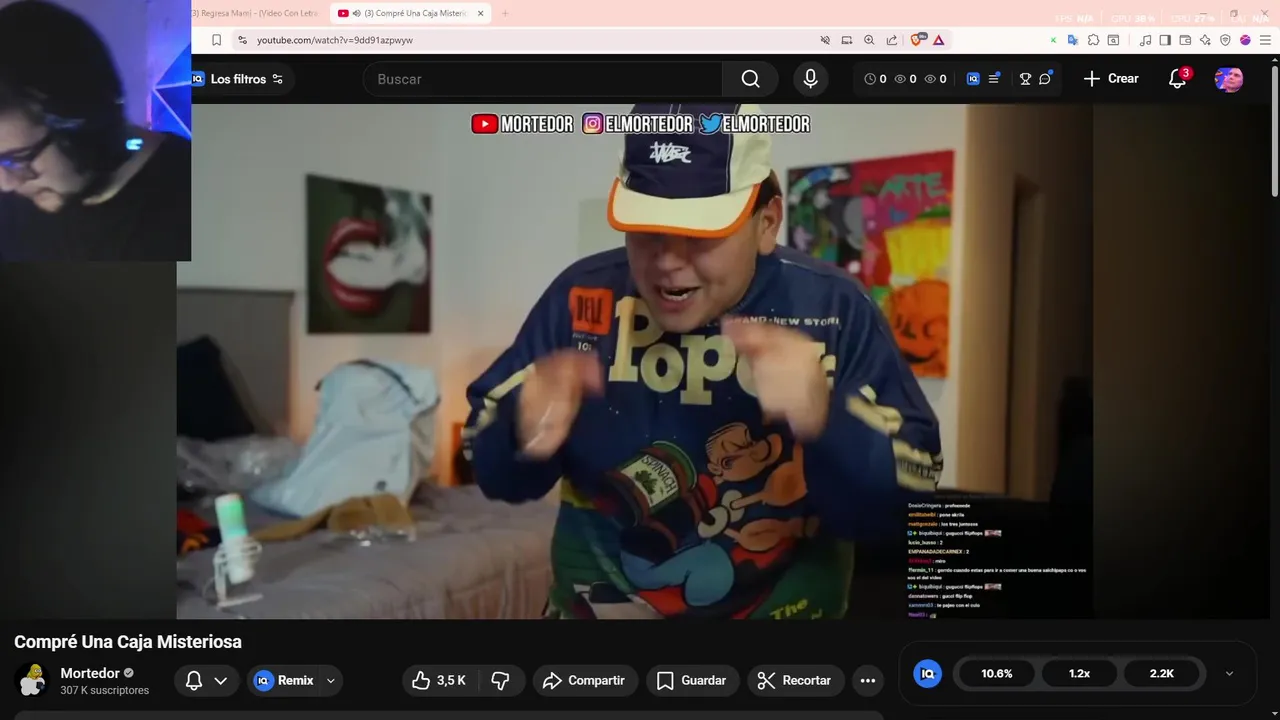Image resolution: width=1280 pixels, height=720 pixels.
Task: Click the Guardar button
Action: click(x=692, y=680)
